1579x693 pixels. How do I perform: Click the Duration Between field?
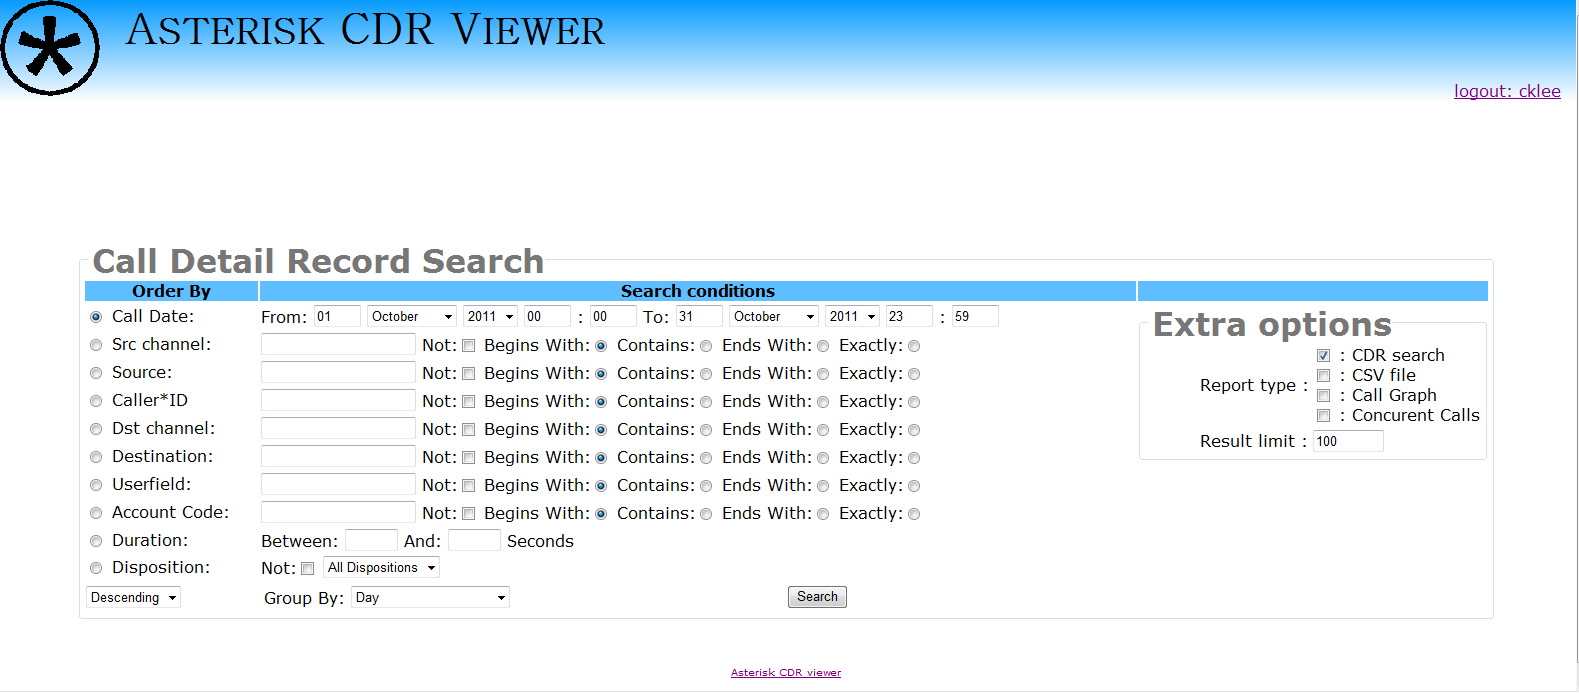click(371, 540)
